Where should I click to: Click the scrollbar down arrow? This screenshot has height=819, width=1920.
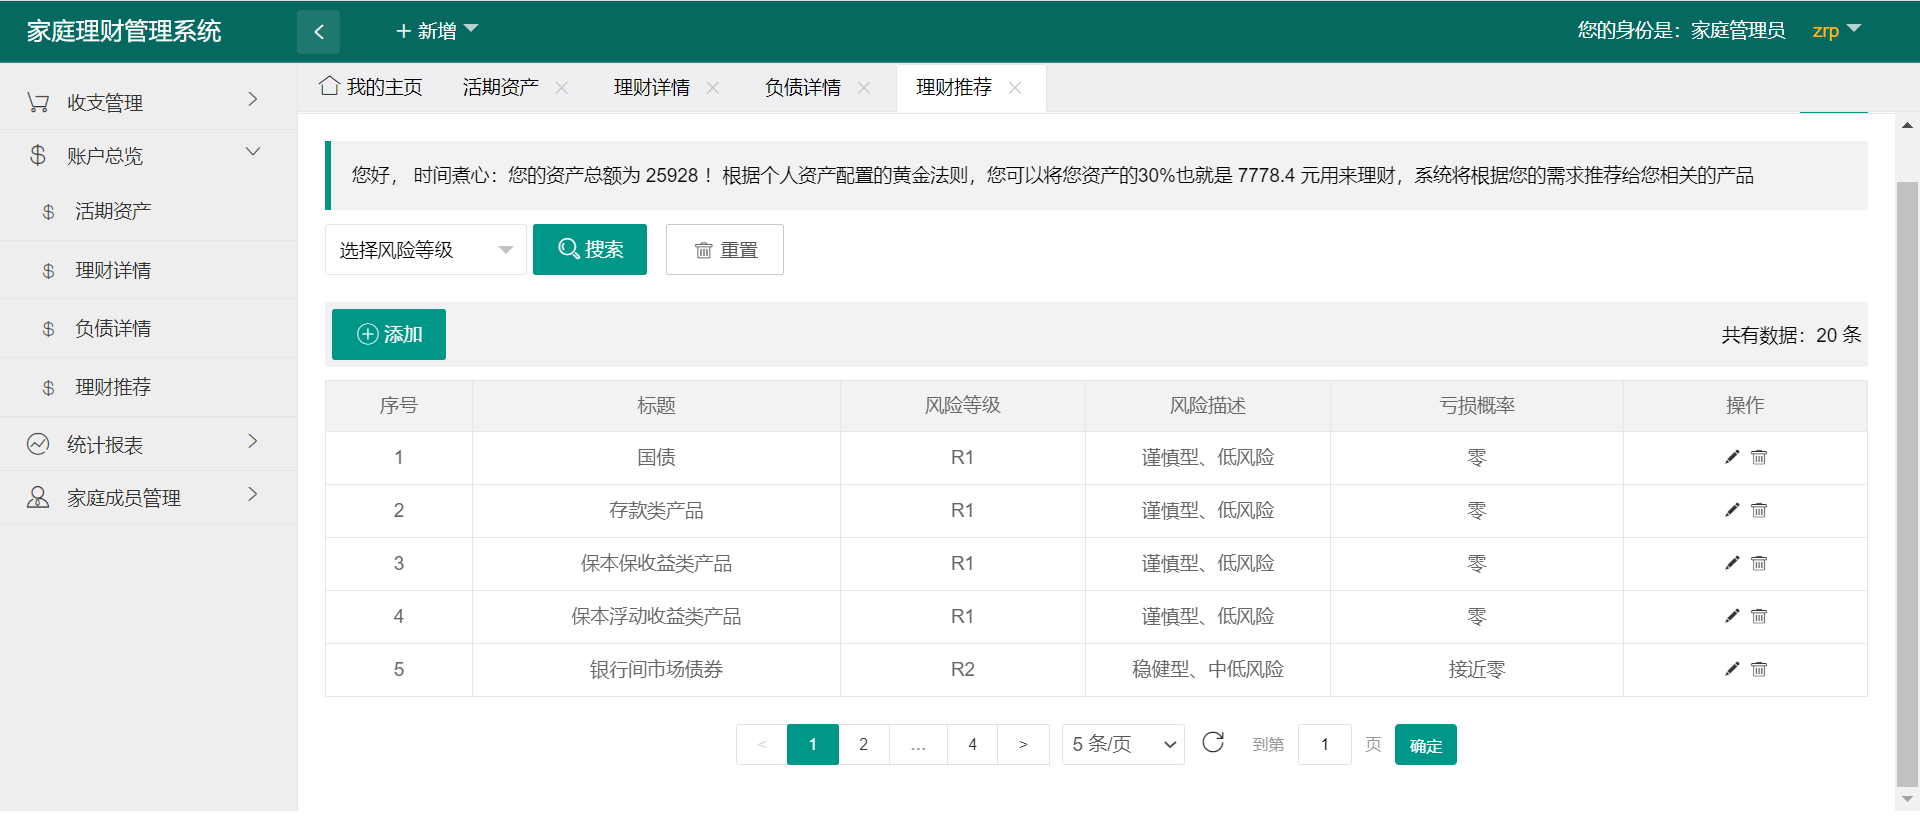point(1907,799)
